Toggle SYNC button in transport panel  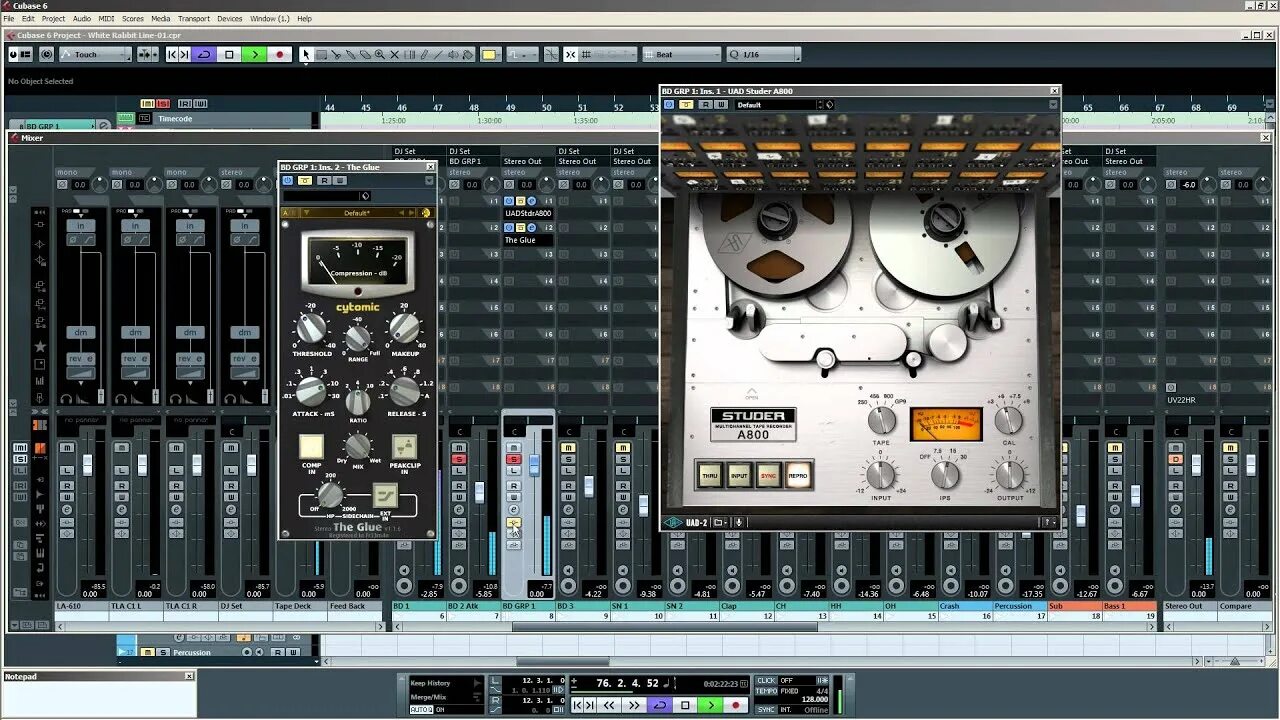click(767, 709)
